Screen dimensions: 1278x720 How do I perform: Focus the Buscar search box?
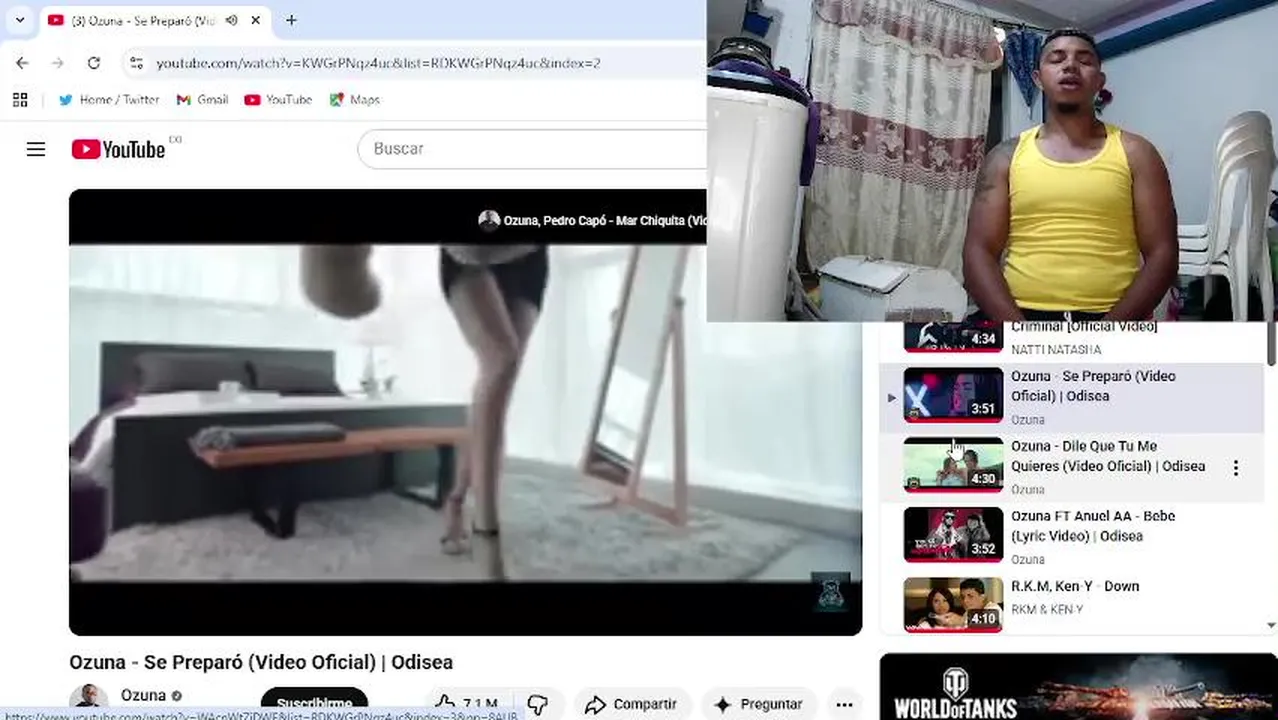coord(532,149)
